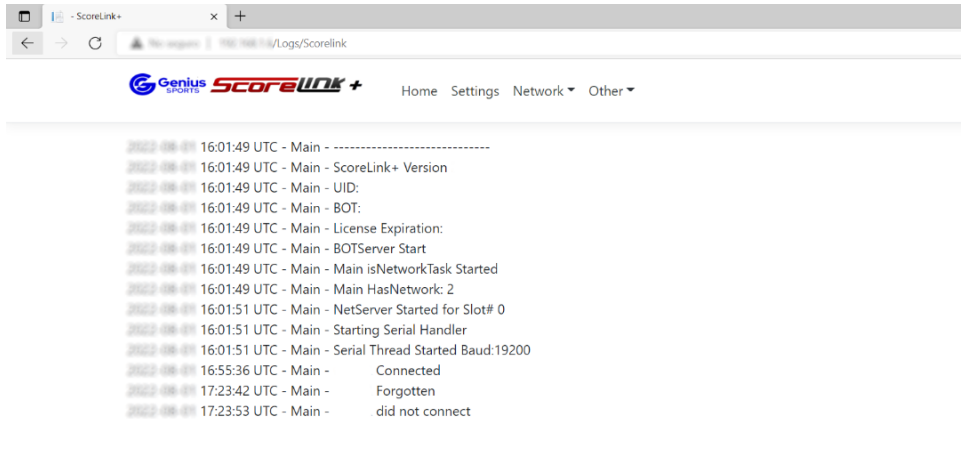This screenshot has width=964, height=464.
Task: Expand the Network dropdown menu
Action: point(543,91)
